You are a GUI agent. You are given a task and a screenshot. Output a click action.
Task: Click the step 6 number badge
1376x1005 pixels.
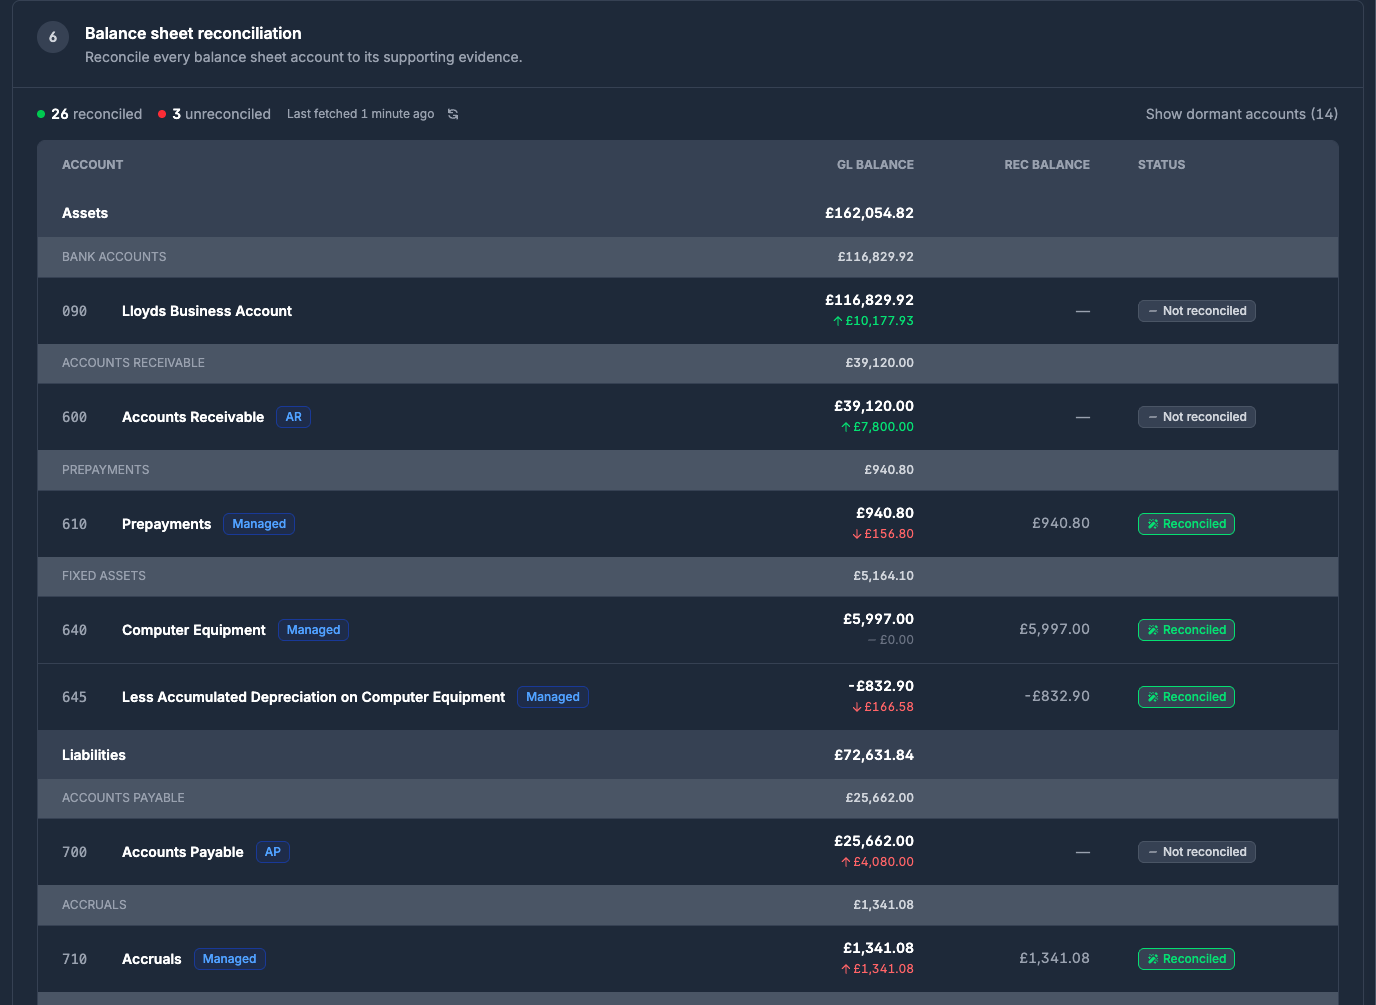click(53, 37)
